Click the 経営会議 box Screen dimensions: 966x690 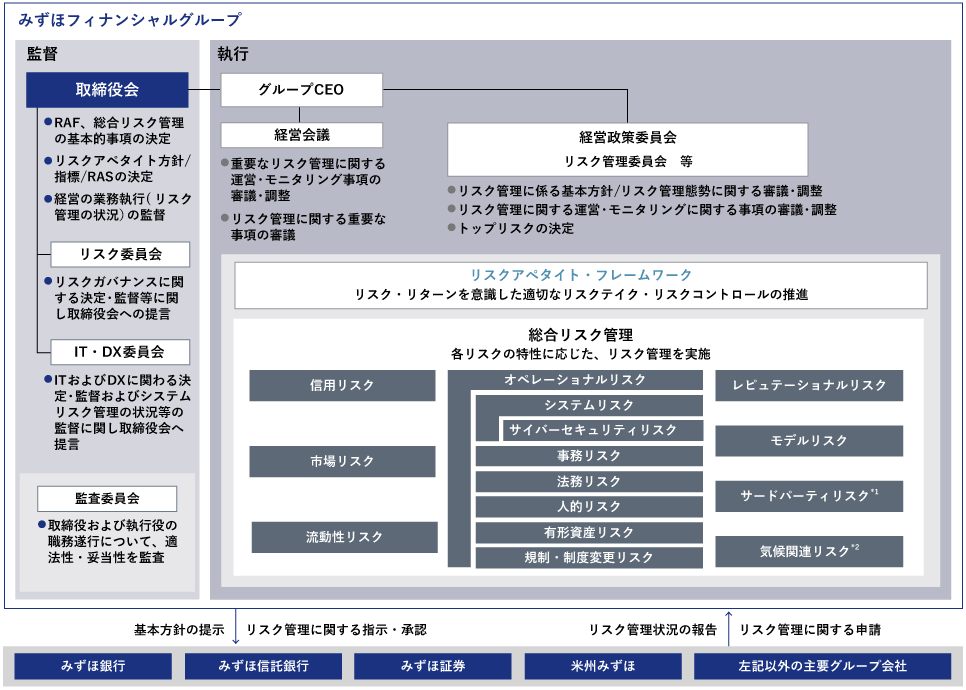tap(301, 135)
